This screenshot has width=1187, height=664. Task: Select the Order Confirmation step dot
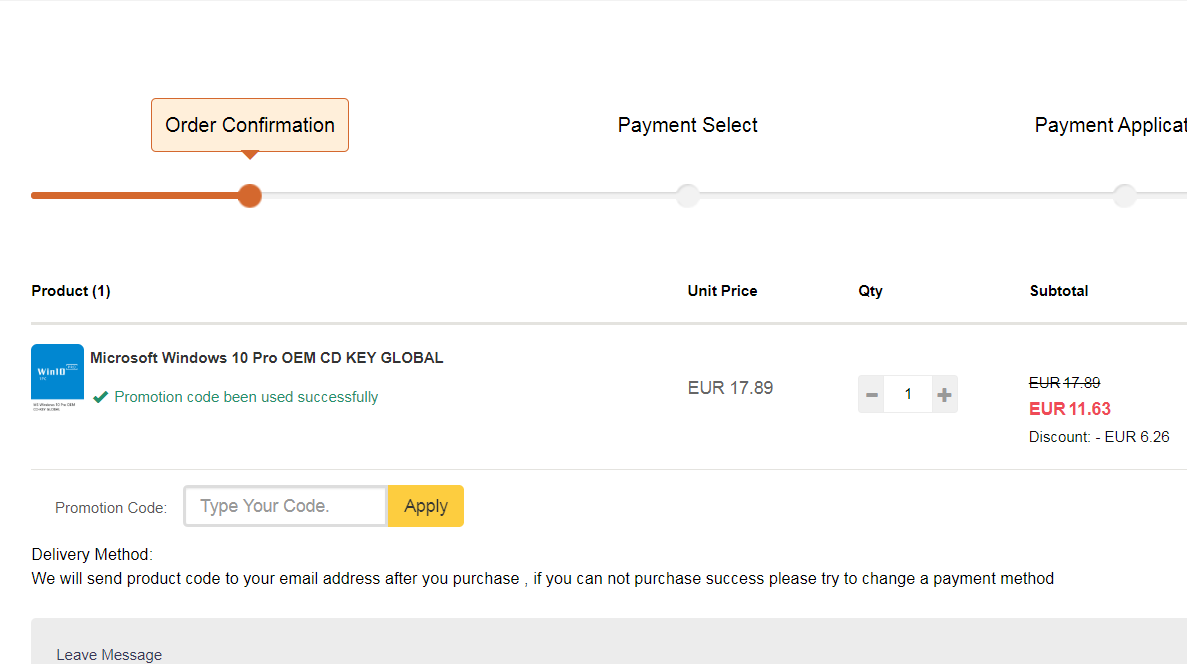click(x=250, y=195)
